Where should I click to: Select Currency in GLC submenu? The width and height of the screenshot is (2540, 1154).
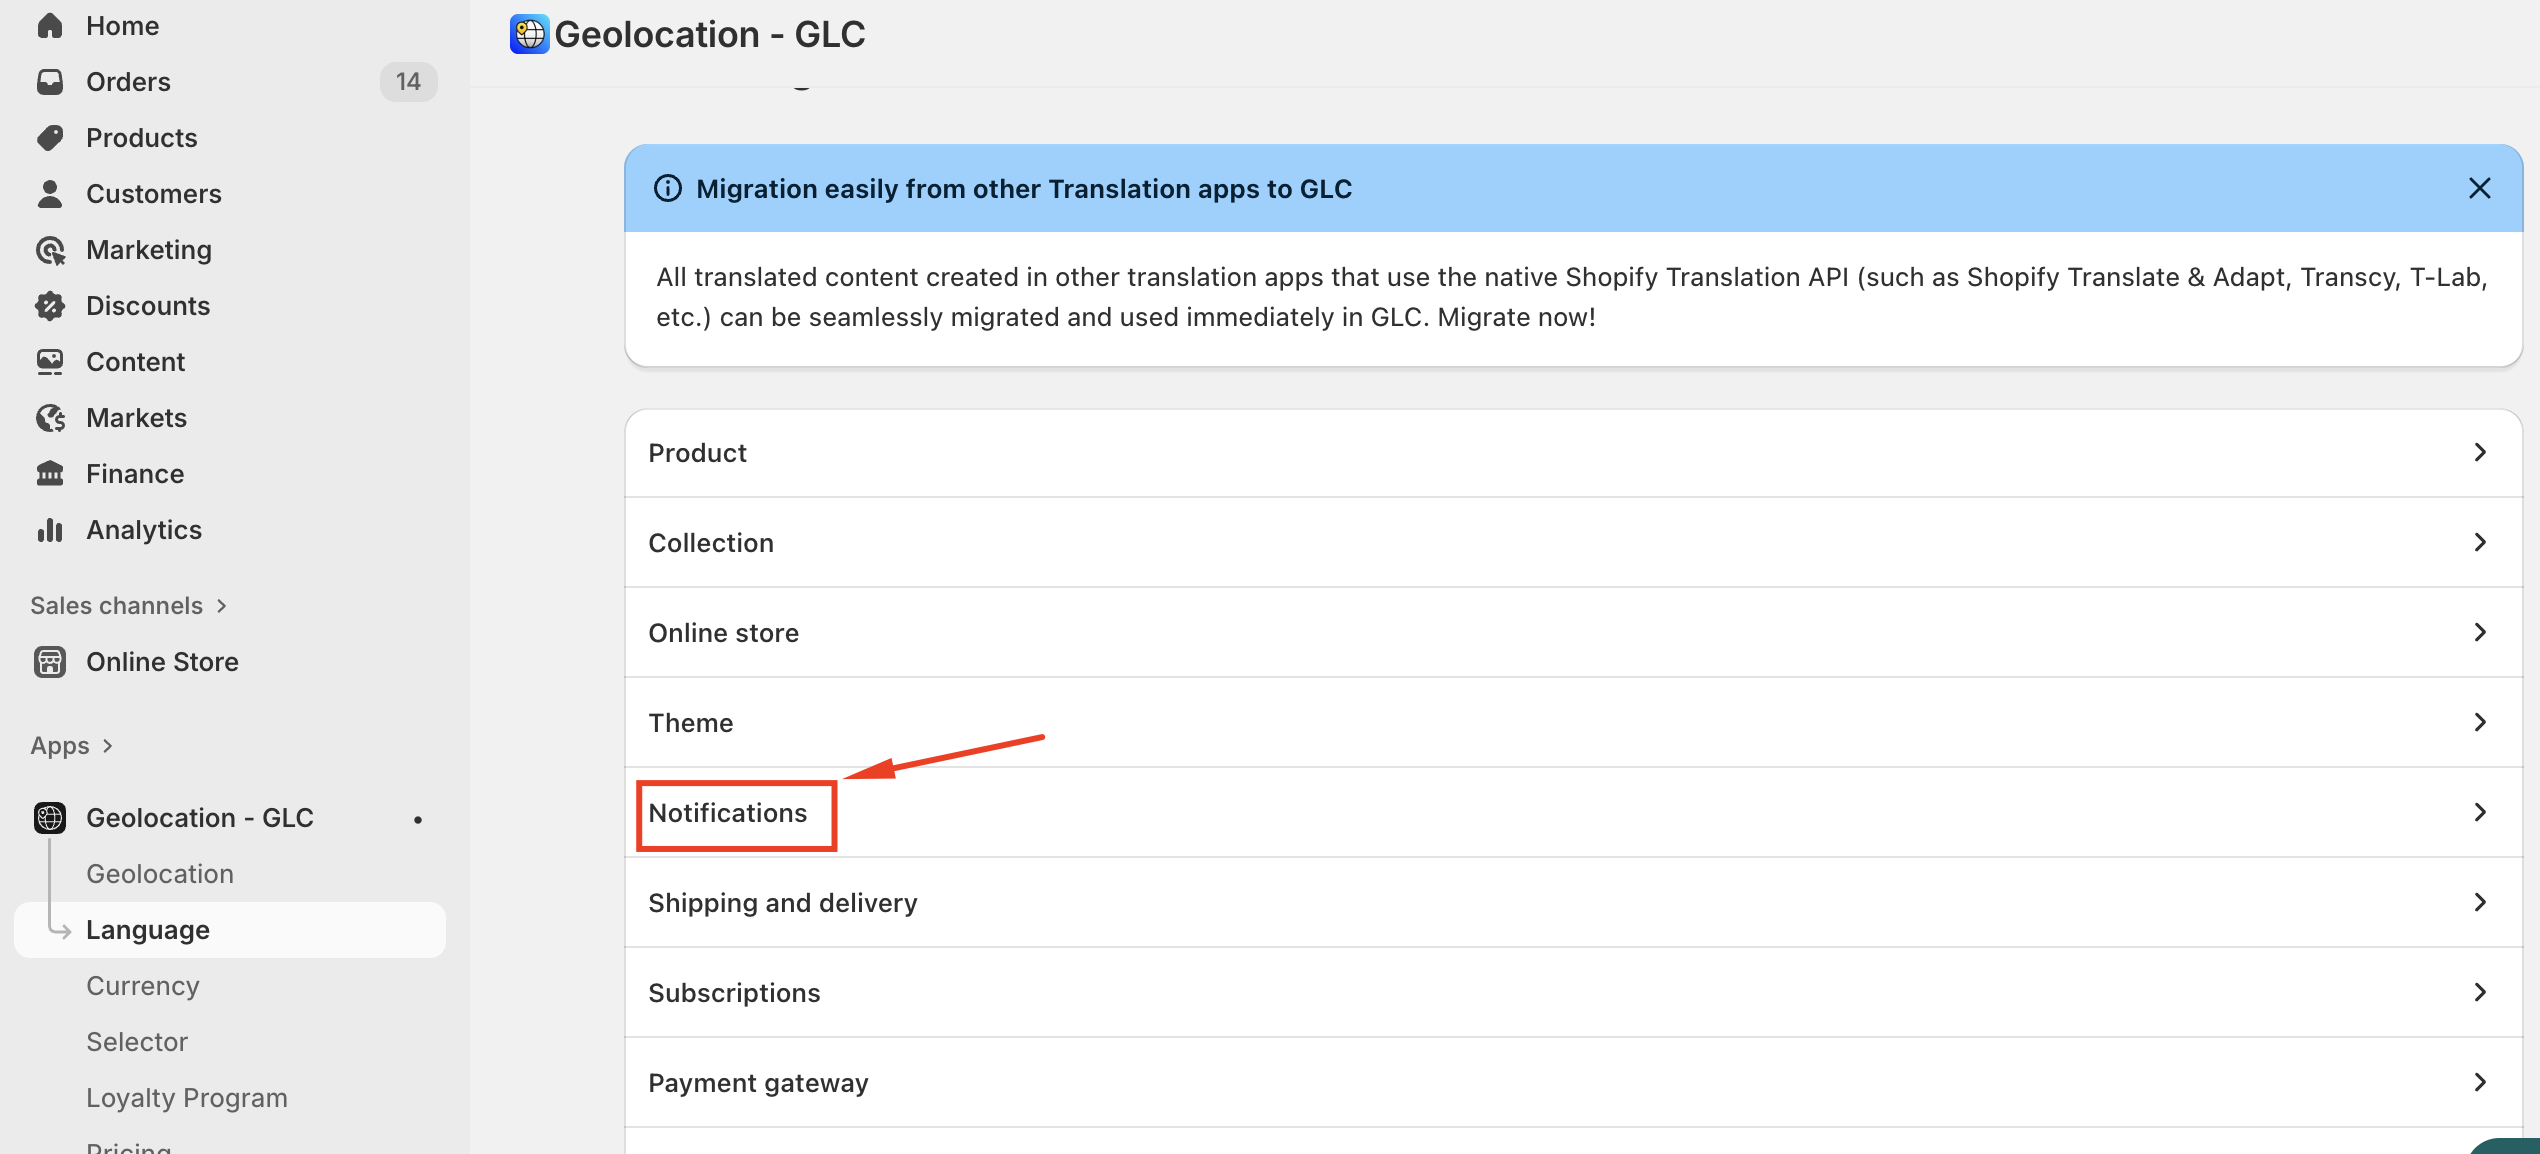[143, 986]
